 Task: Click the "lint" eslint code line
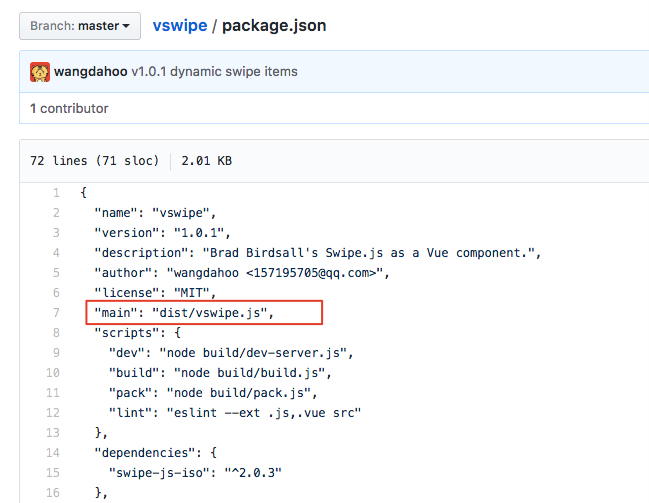pos(235,413)
